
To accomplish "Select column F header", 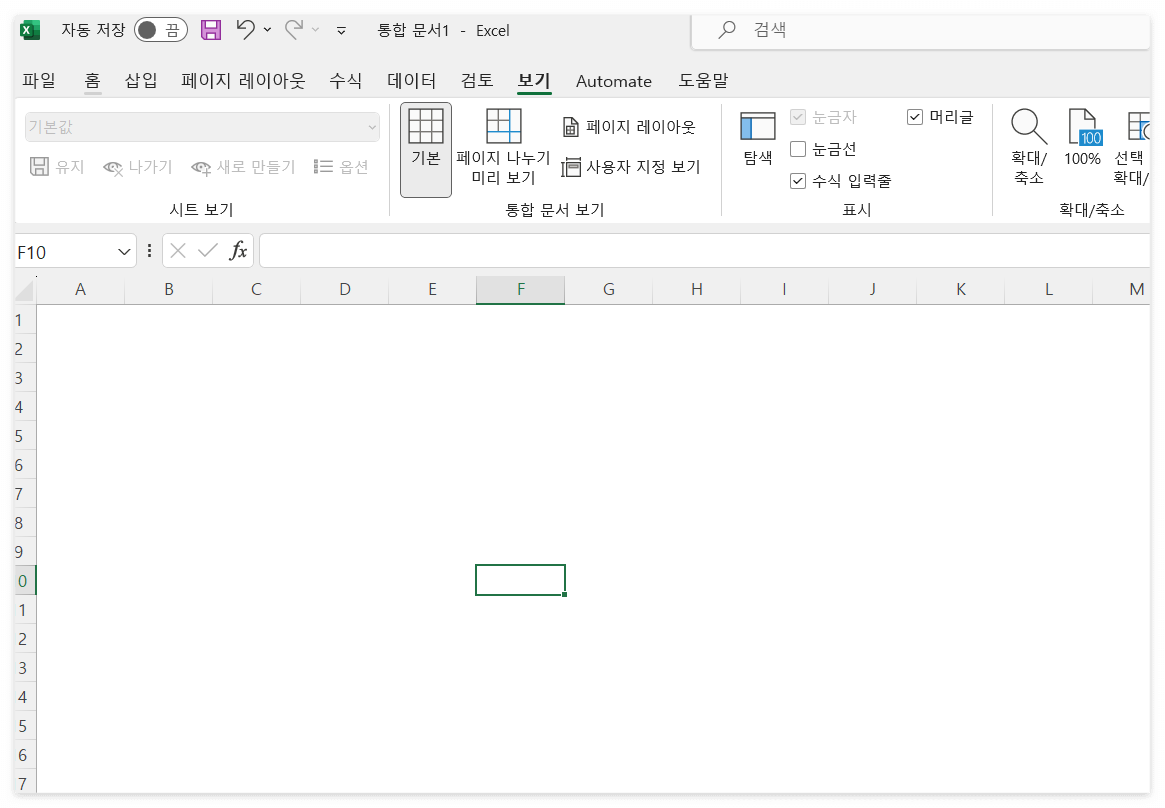I will click(521, 290).
